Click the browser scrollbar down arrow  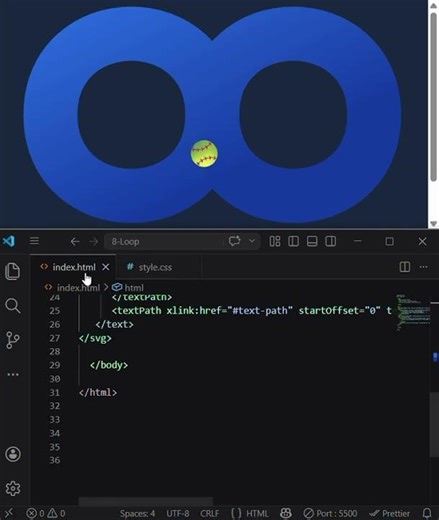coord(433,224)
